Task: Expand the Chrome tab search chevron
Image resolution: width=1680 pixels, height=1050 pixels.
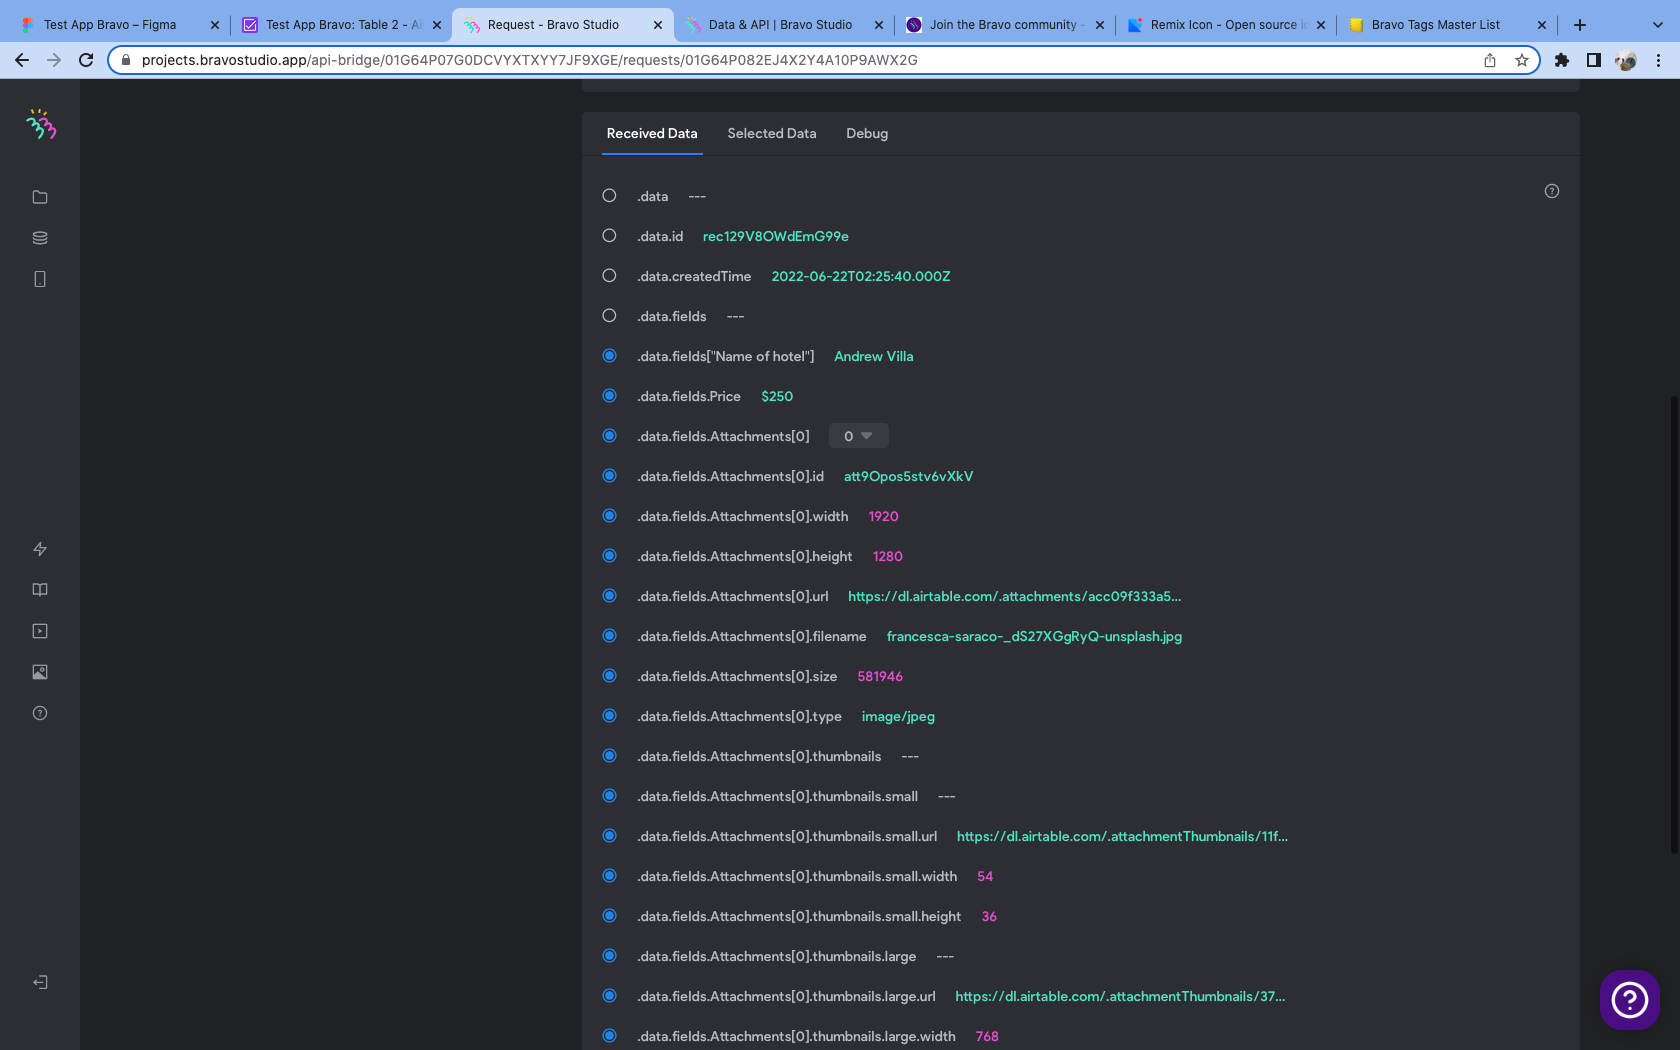Action: (1657, 25)
